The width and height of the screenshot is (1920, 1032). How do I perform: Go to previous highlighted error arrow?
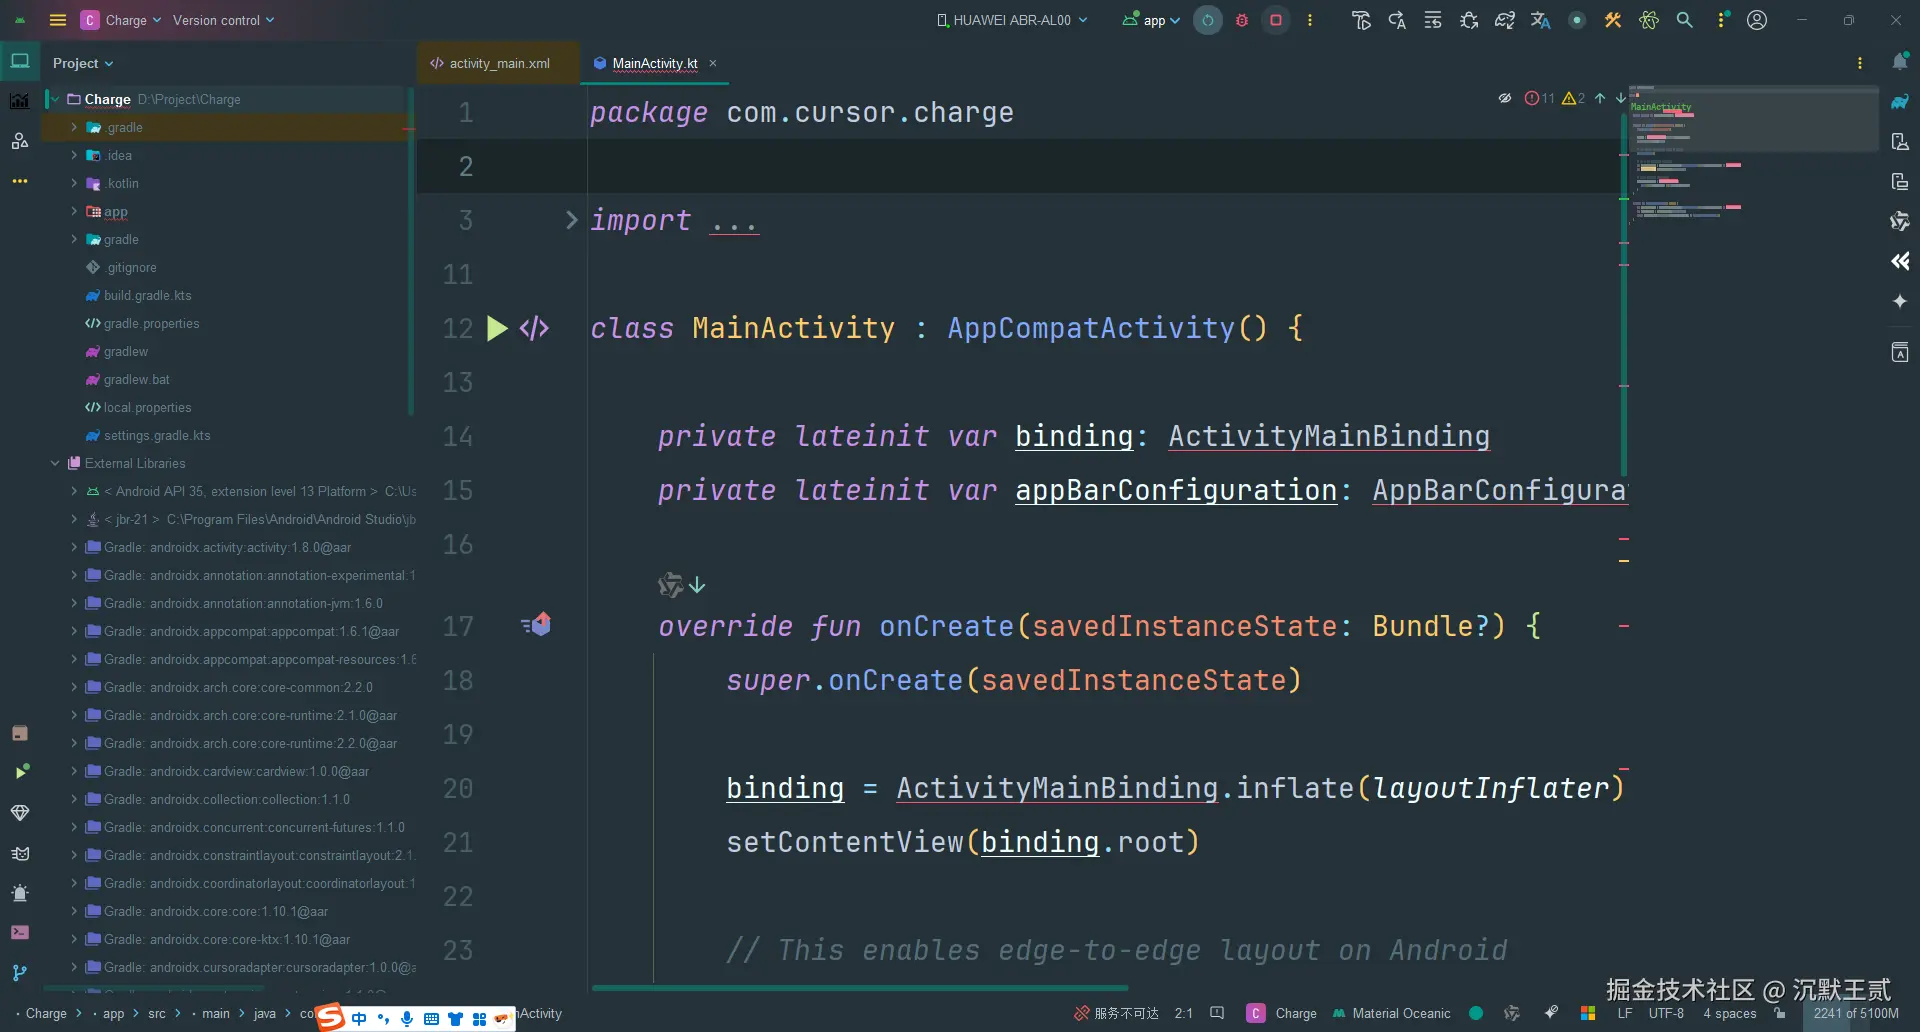1600,98
